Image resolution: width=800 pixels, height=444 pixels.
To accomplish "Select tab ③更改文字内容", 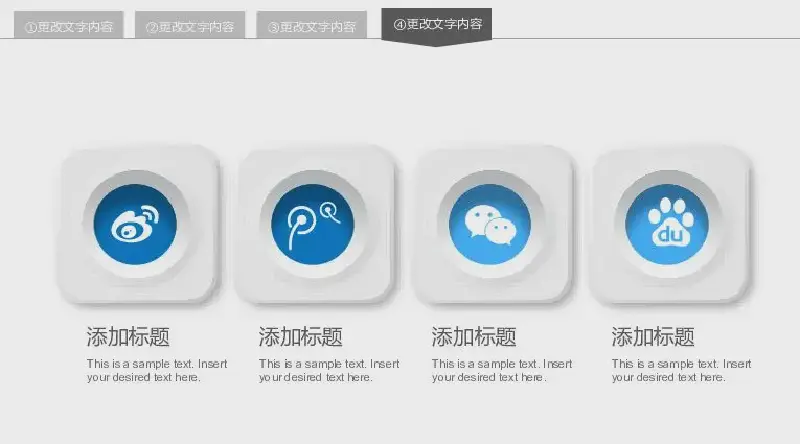I will (312, 25).
